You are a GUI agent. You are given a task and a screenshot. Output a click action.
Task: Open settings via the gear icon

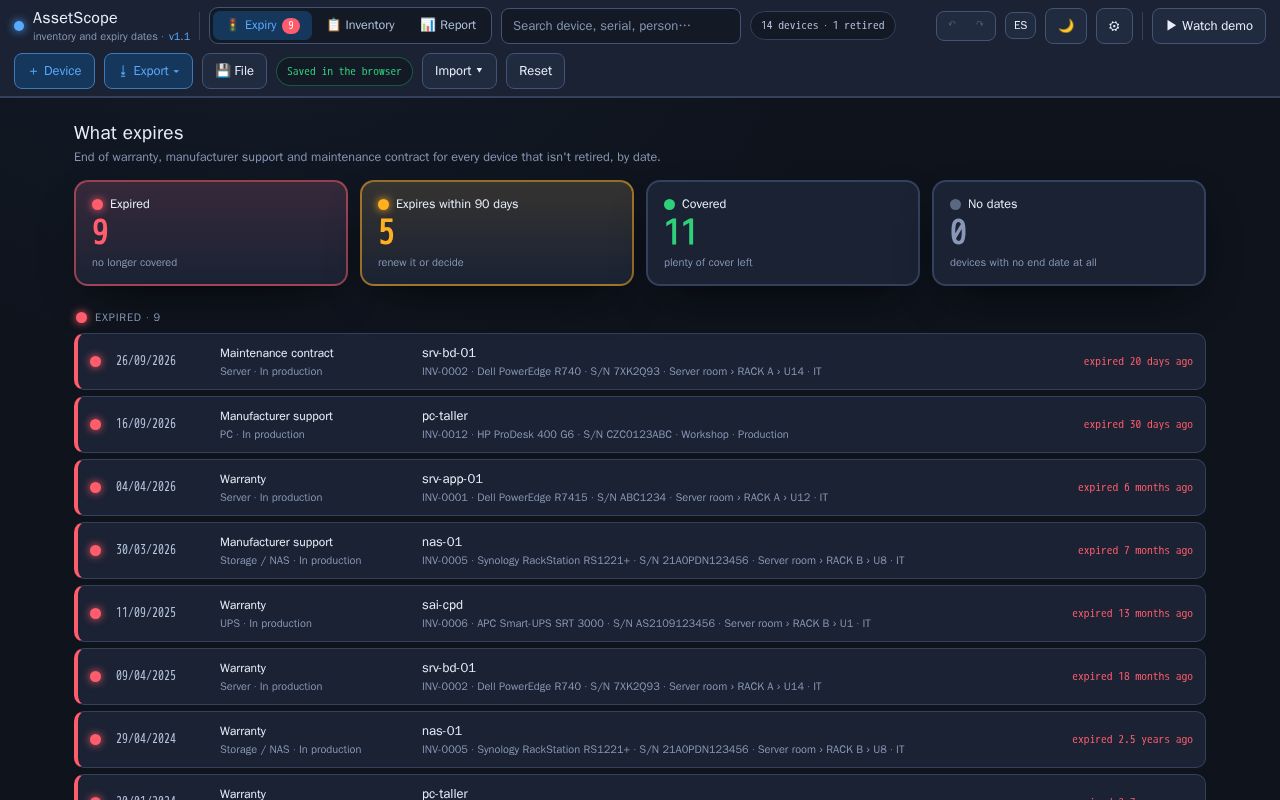1114,26
